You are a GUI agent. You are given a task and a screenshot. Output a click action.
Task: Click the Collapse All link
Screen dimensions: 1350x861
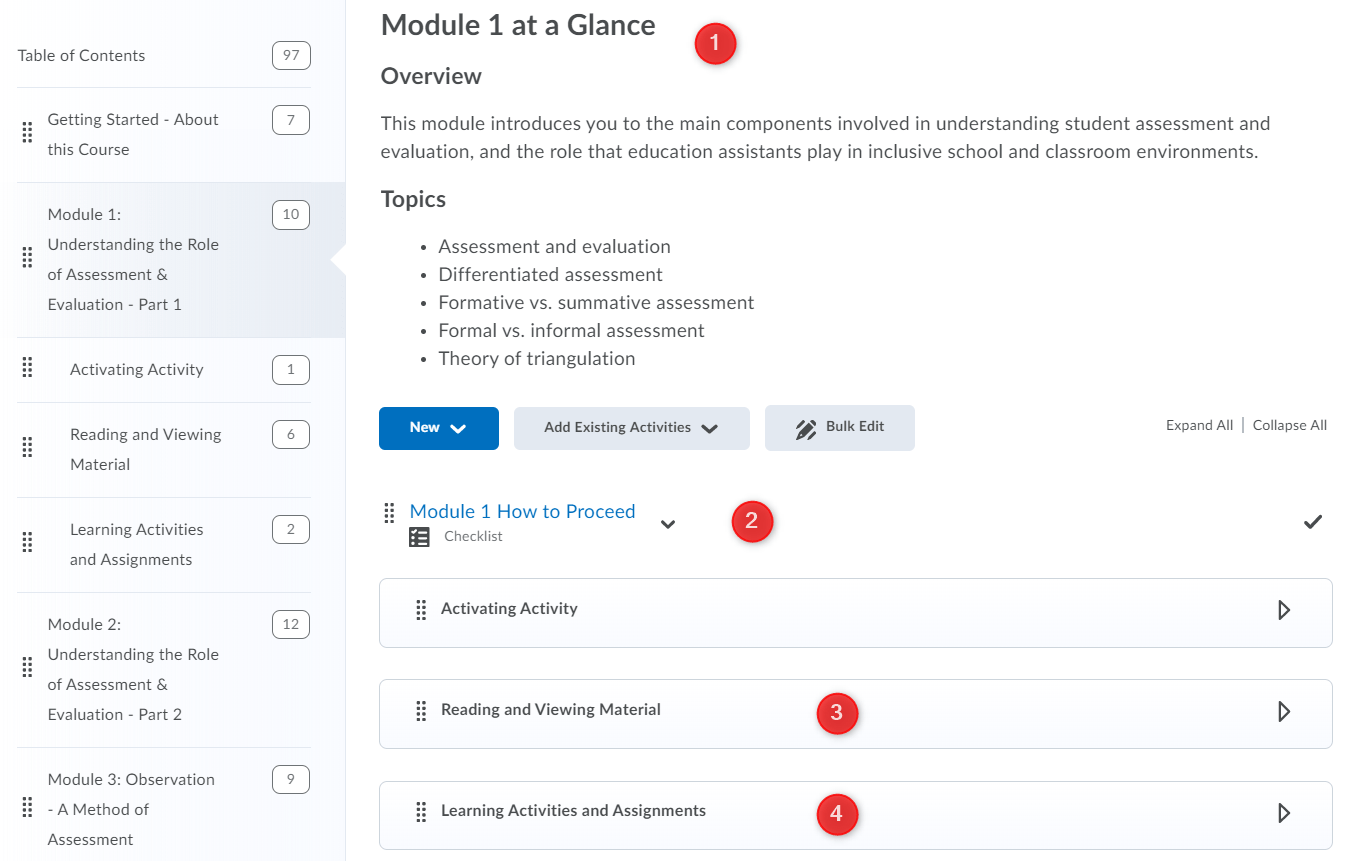tap(1289, 425)
